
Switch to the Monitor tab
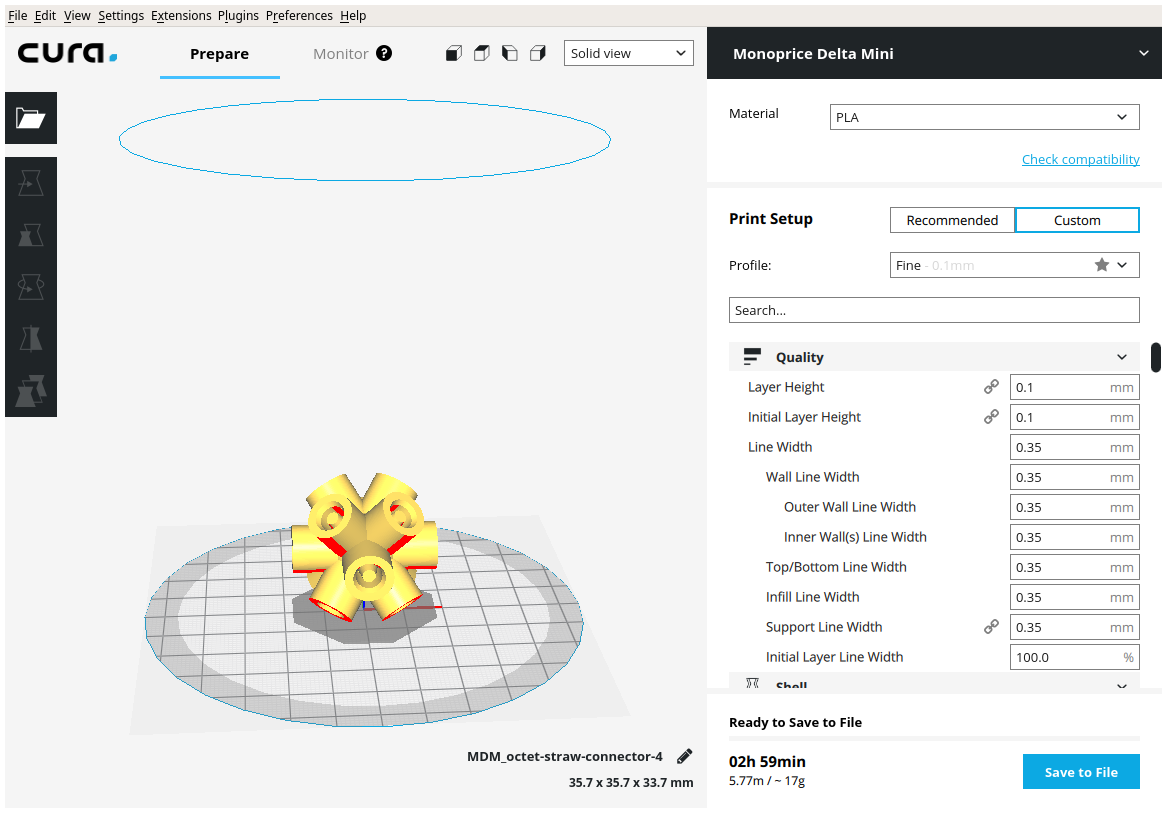(340, 54)
